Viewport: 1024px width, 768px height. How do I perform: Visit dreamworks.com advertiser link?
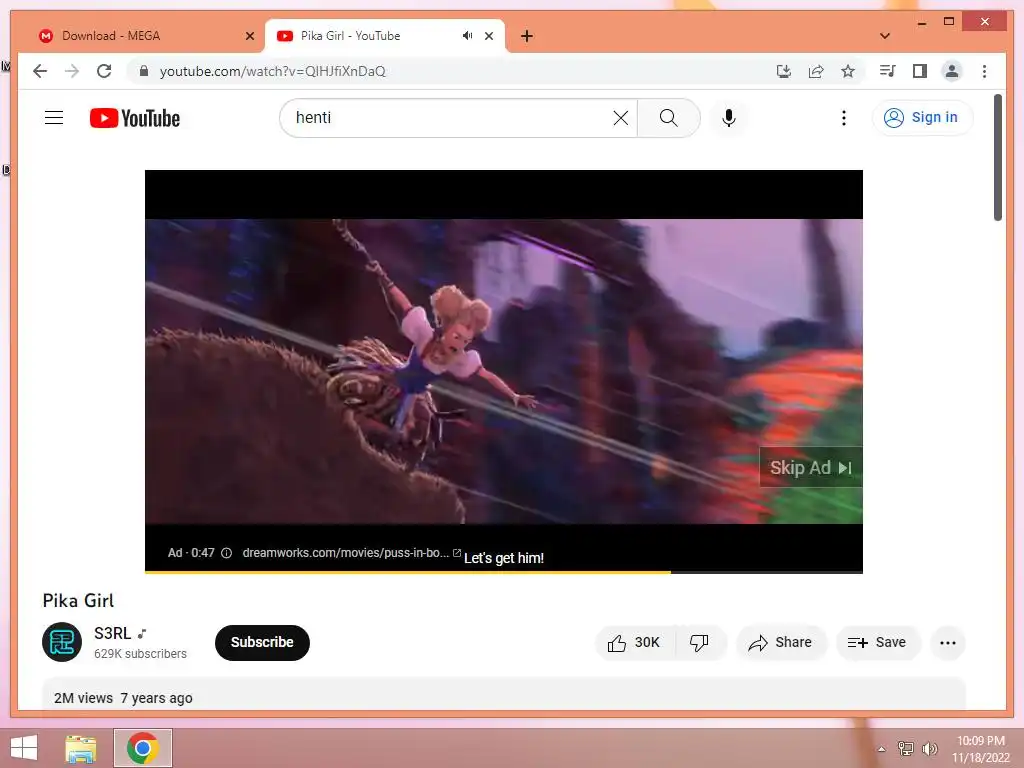pos(351,552)
